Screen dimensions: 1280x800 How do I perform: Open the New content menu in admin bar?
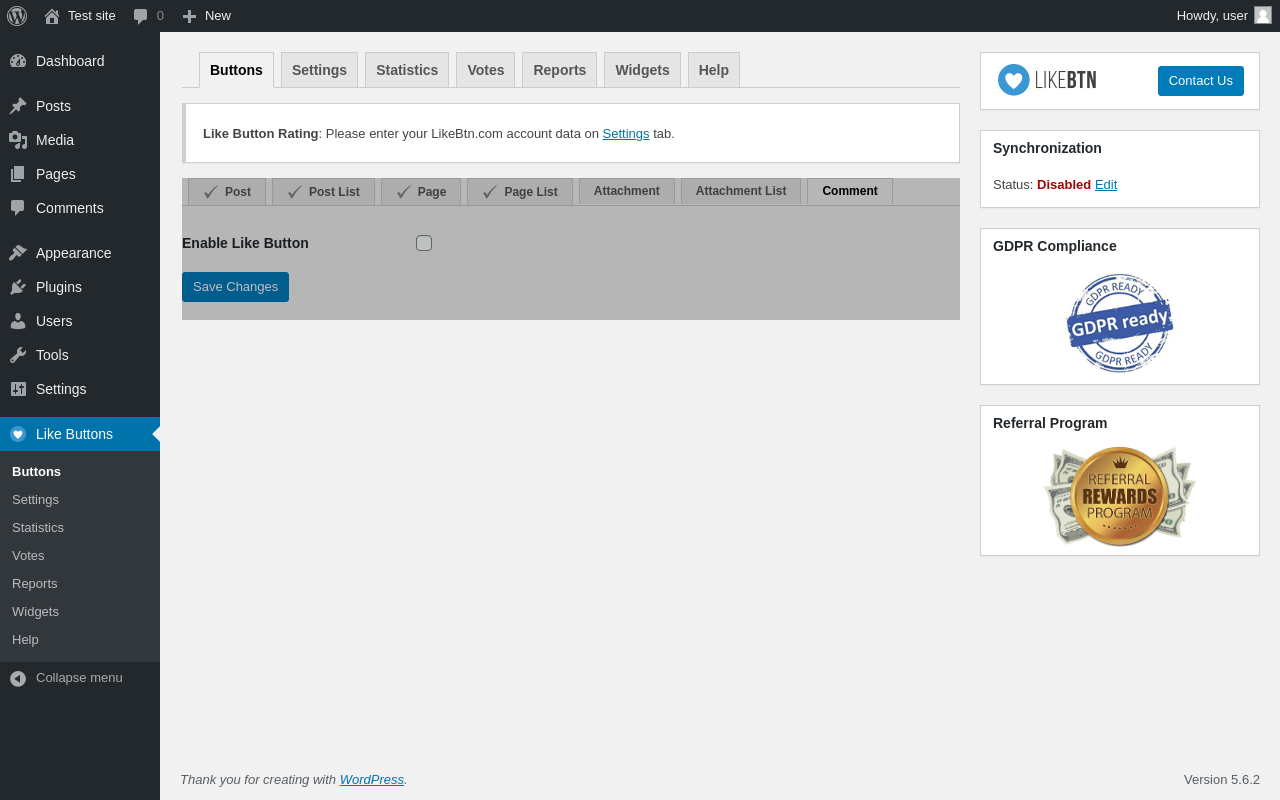(x=206, y=16)
